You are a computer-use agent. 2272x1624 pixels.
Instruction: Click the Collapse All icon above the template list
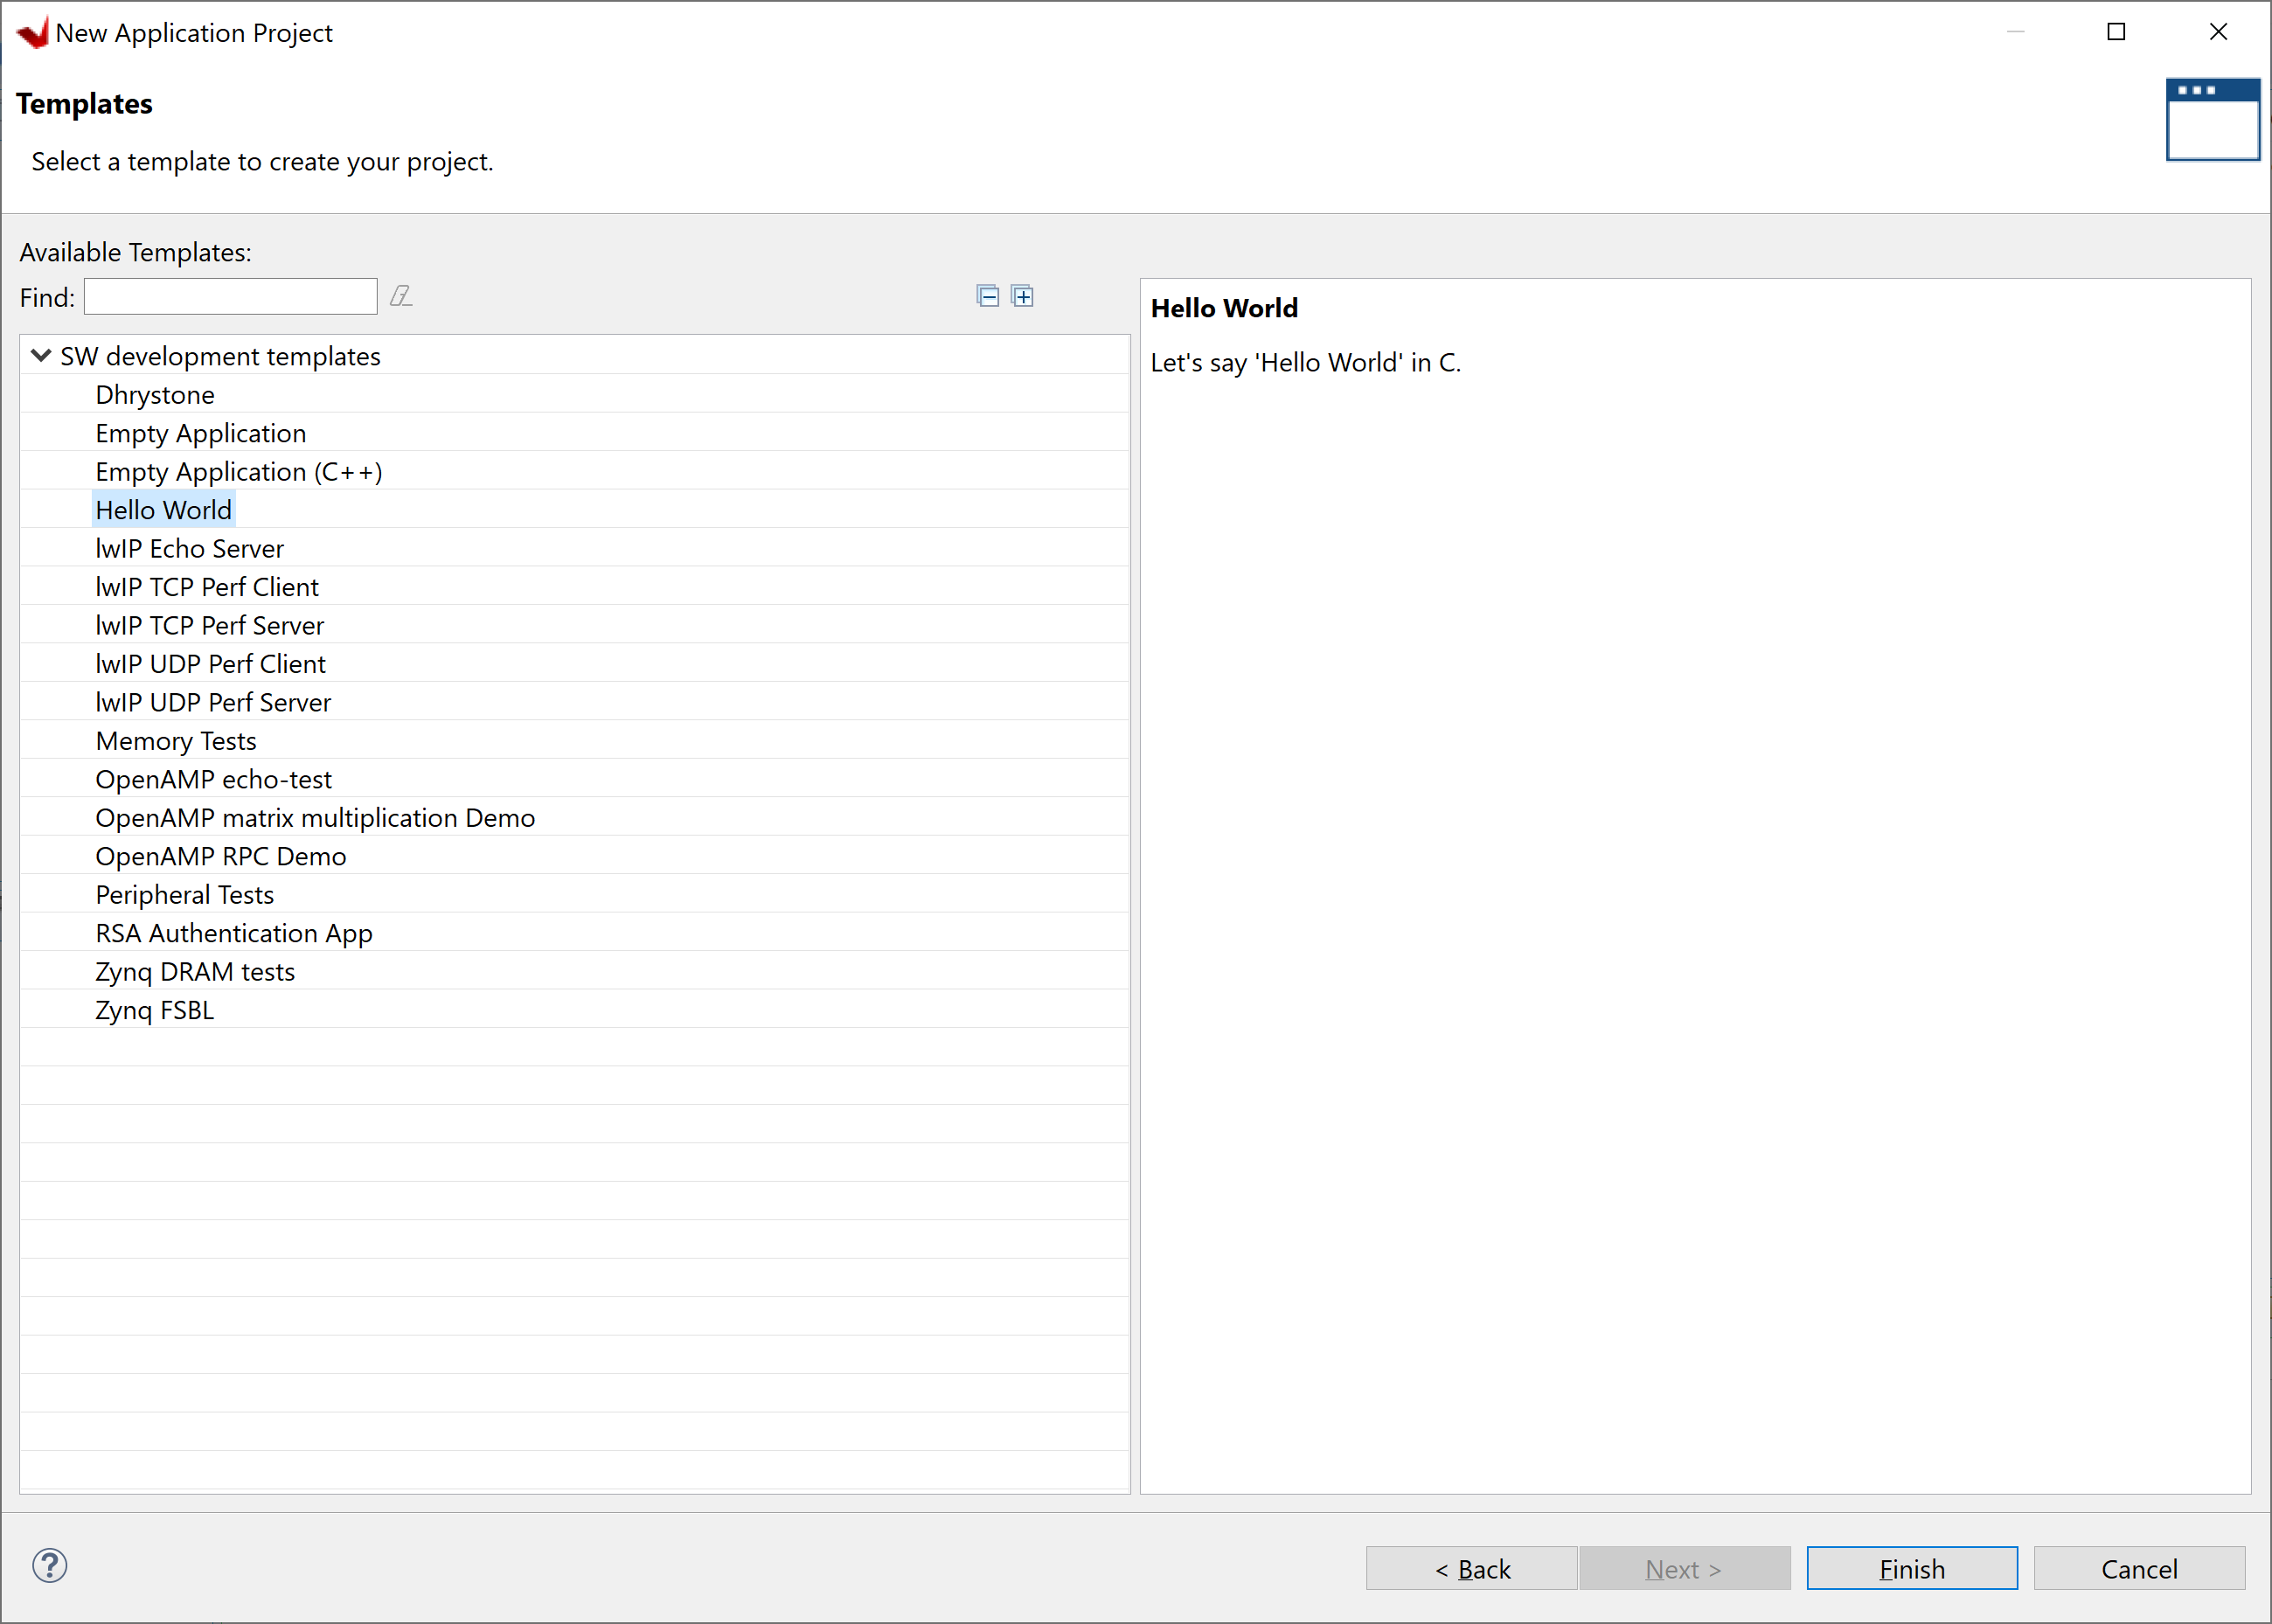click(x=987, y=296)
